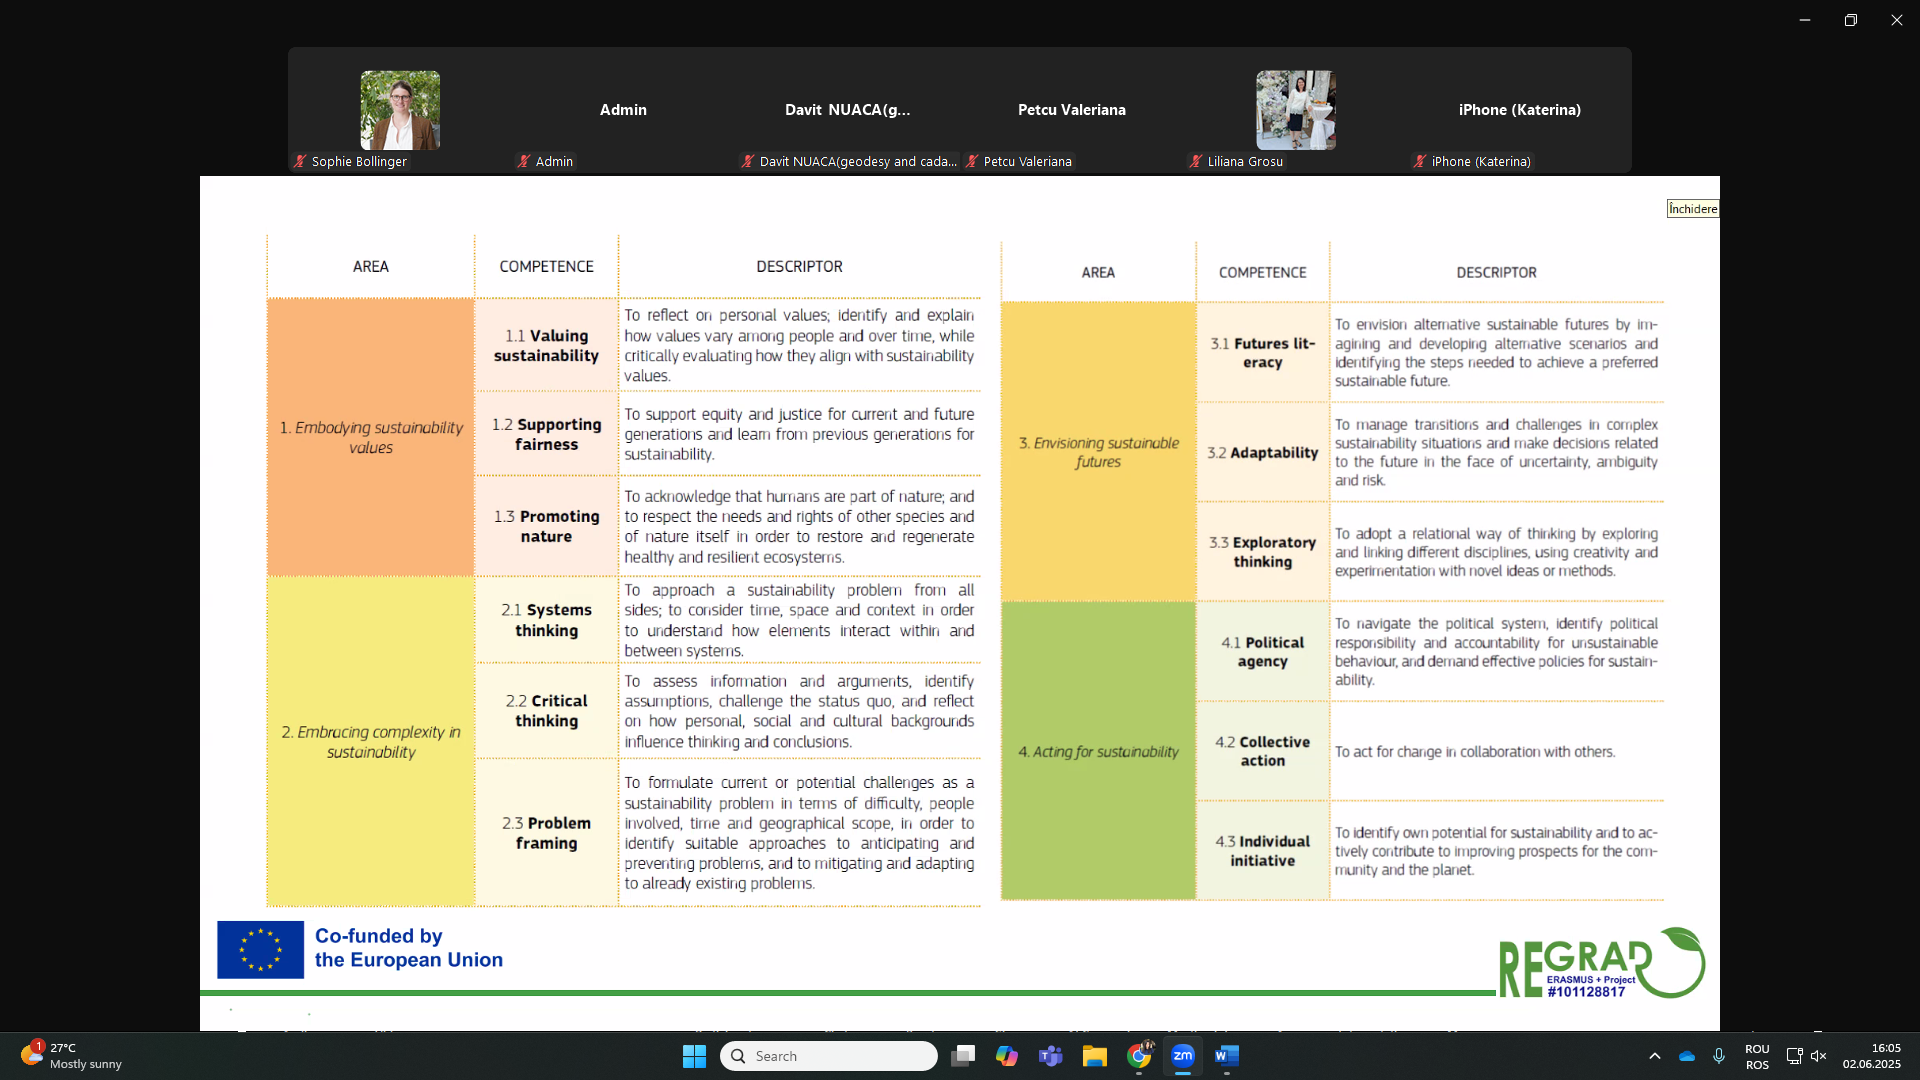The height and width of the screenshot is (1080, 1920).
Task: Open File Explorer from taskbar
Action: coord(1095,1056)
